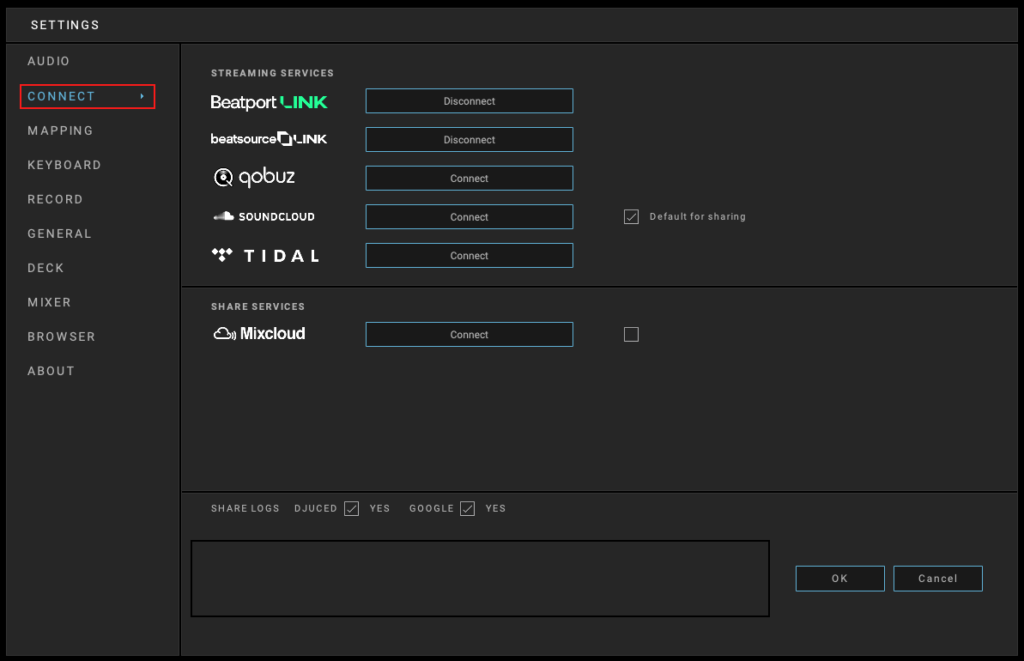Image resolution: width=1024 pixels, height=661 pixels.
Task: Click the empty description box
Action: pyautogui.click(x=480, y=579)
